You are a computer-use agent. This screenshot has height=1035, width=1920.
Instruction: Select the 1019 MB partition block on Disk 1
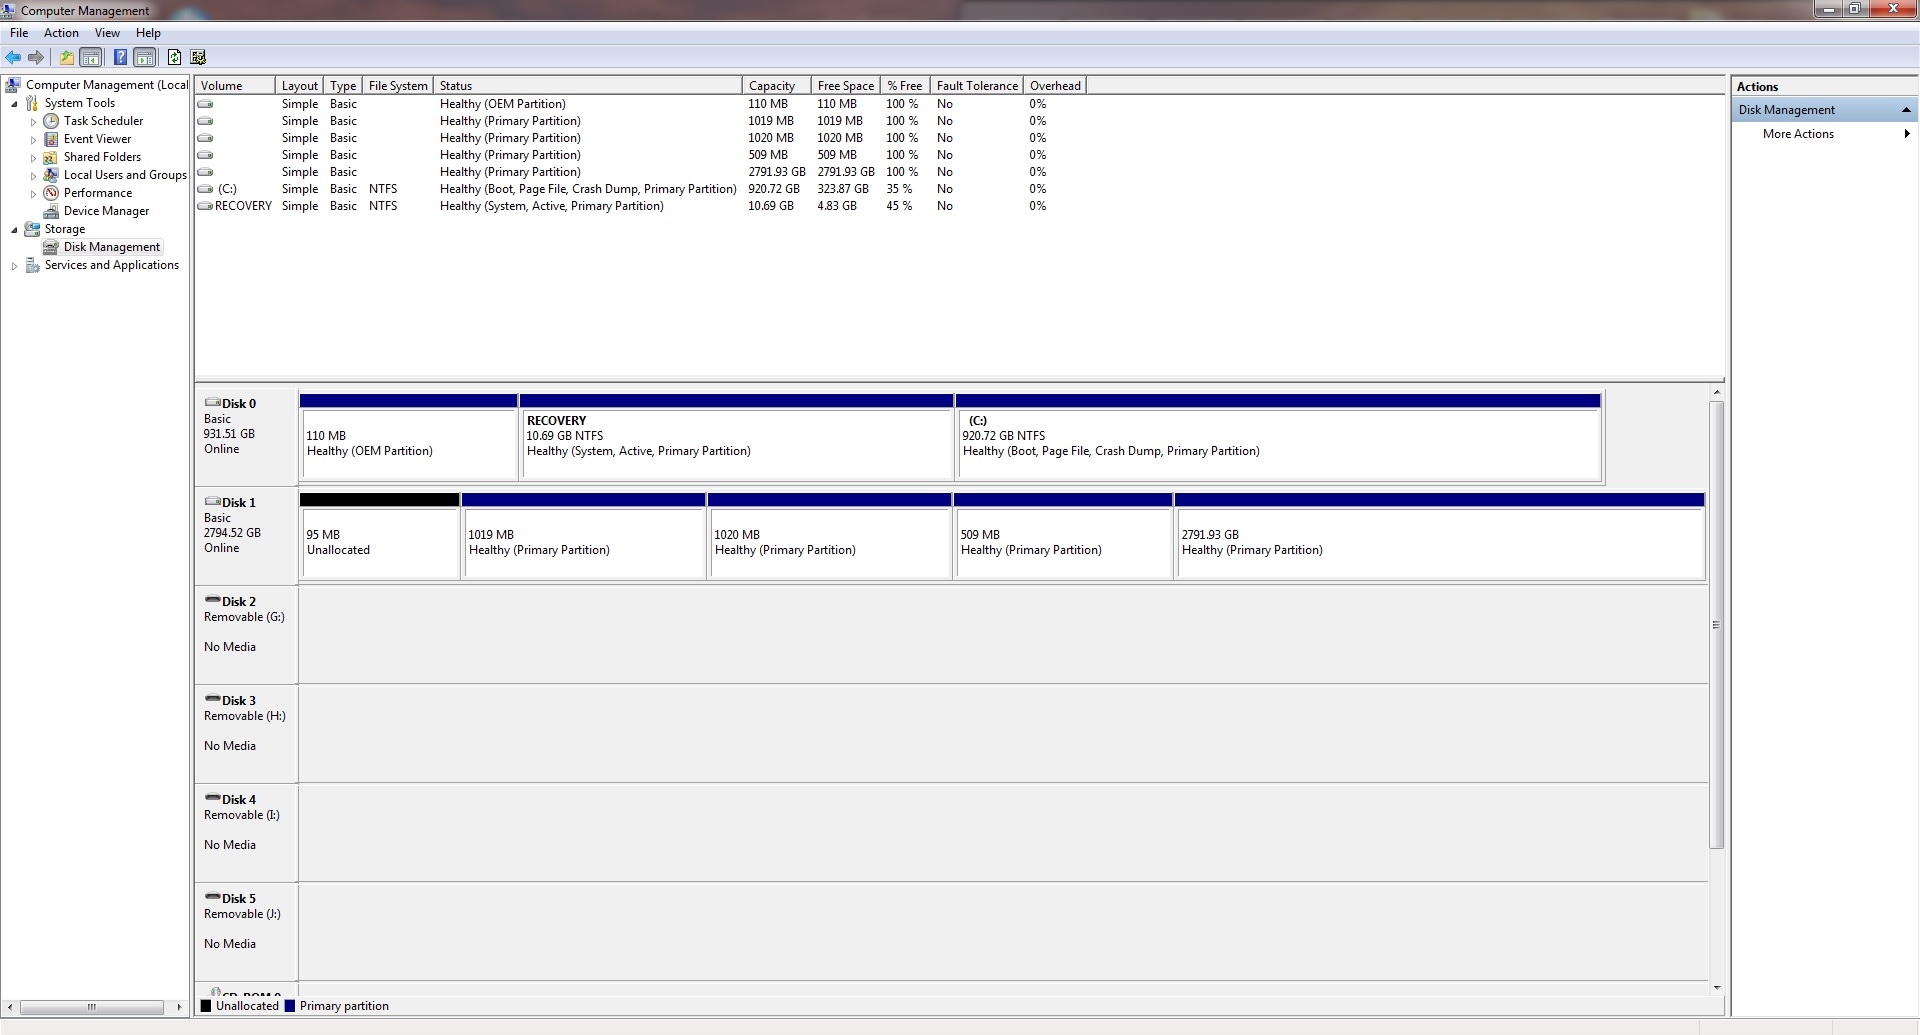coord(584,536)
